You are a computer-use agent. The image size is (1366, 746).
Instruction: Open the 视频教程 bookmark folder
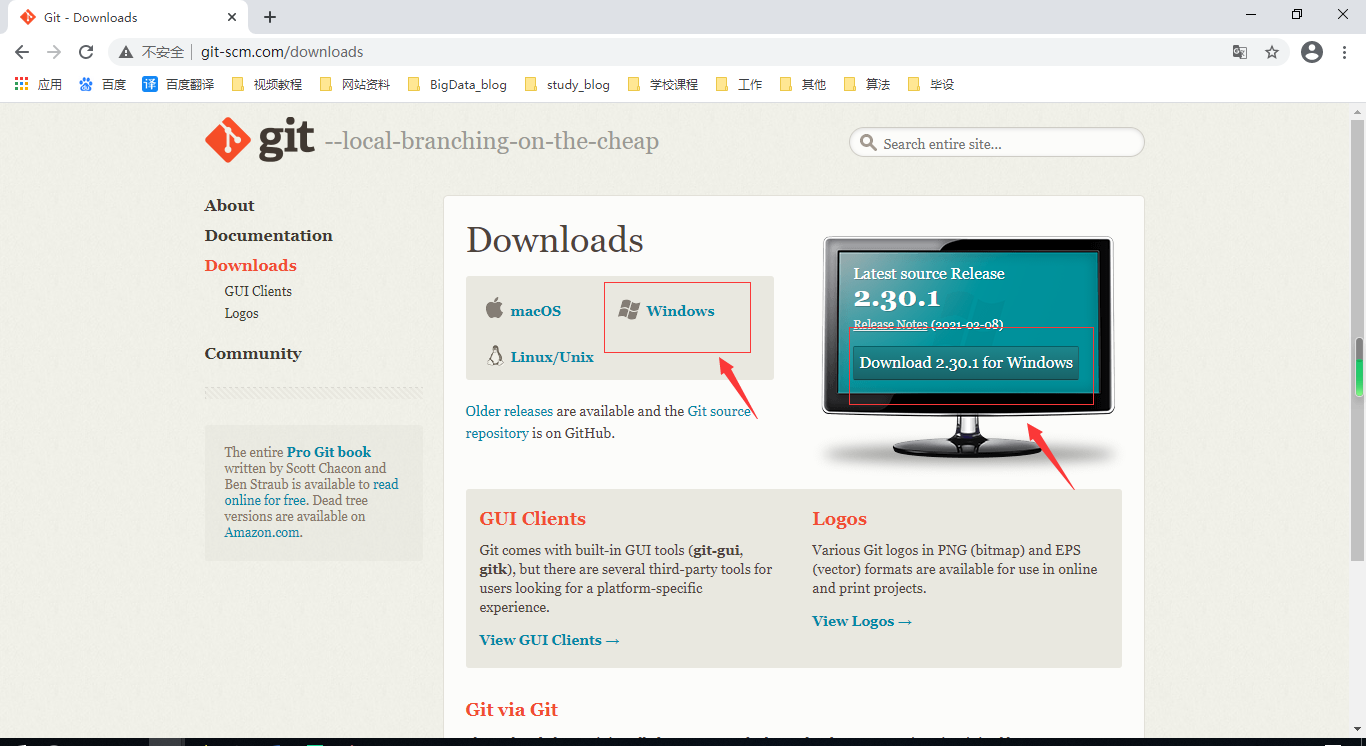coord(266,84)
